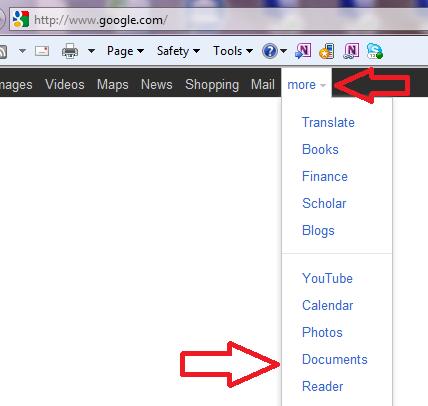
Task: Click the Send to OneNote icon
Action: click(x=303, y=51)
